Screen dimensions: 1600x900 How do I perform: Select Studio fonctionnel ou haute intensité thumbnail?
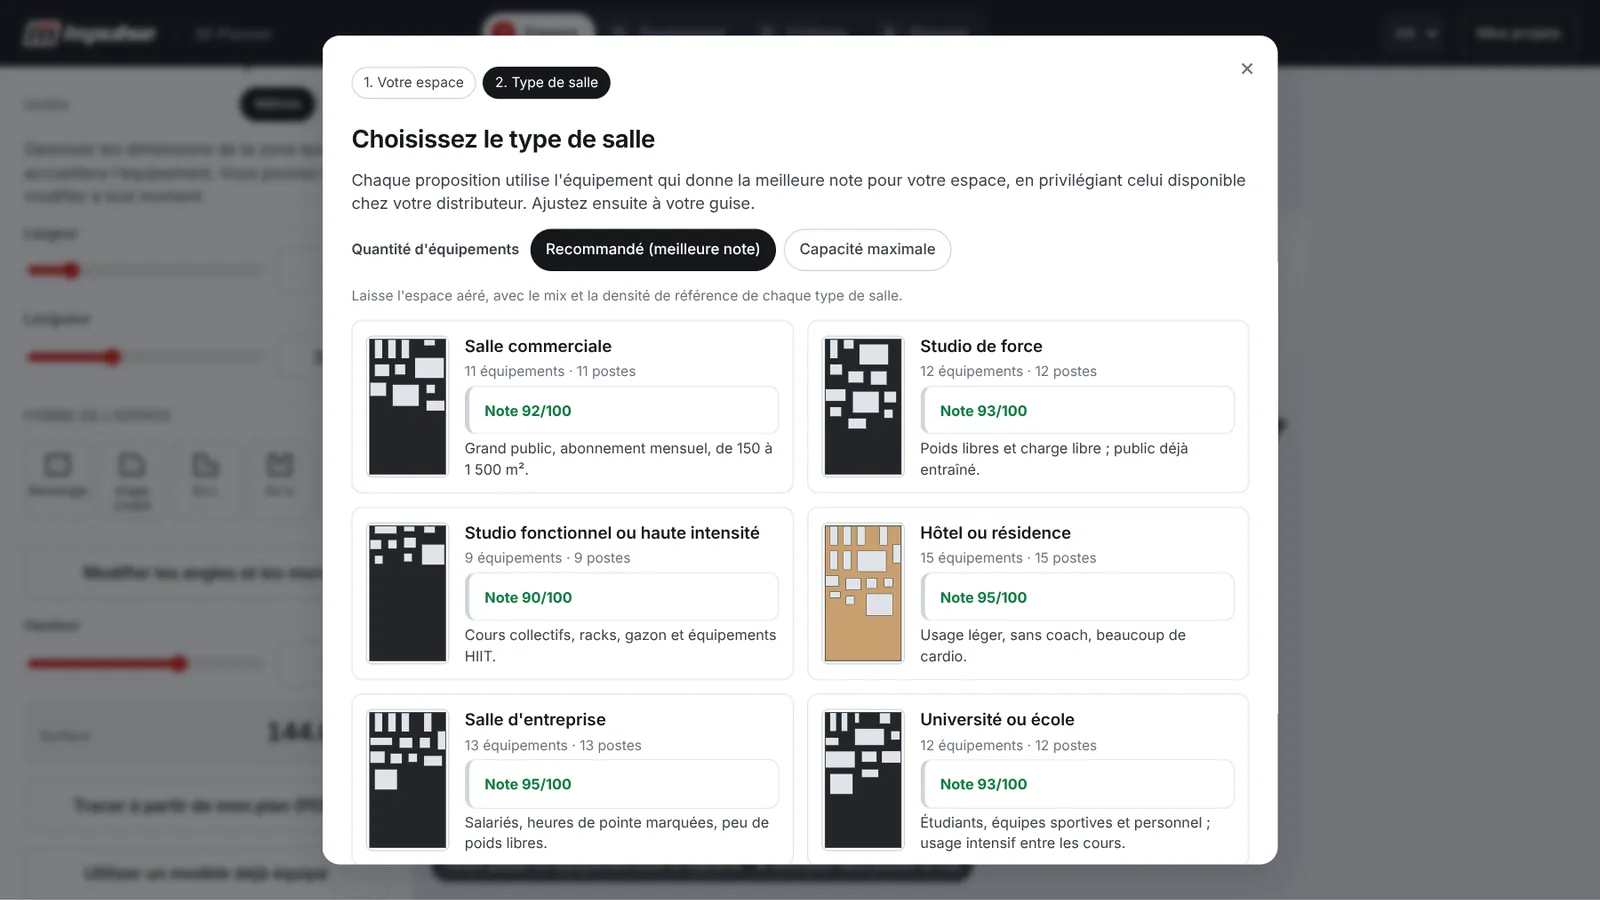click(407, 593)
